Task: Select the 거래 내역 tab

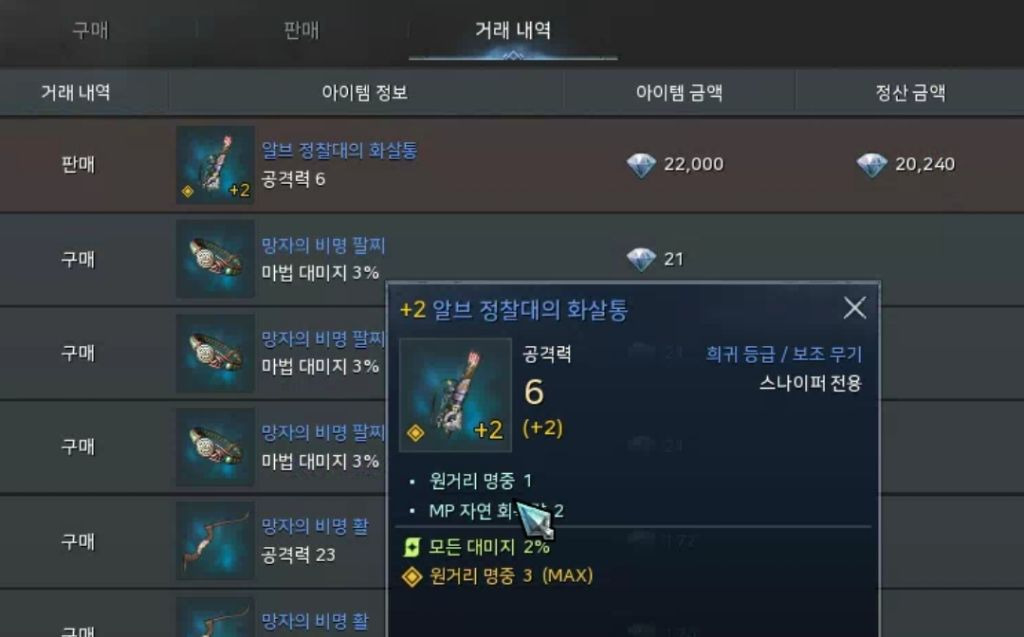Action: click(513, 30)
